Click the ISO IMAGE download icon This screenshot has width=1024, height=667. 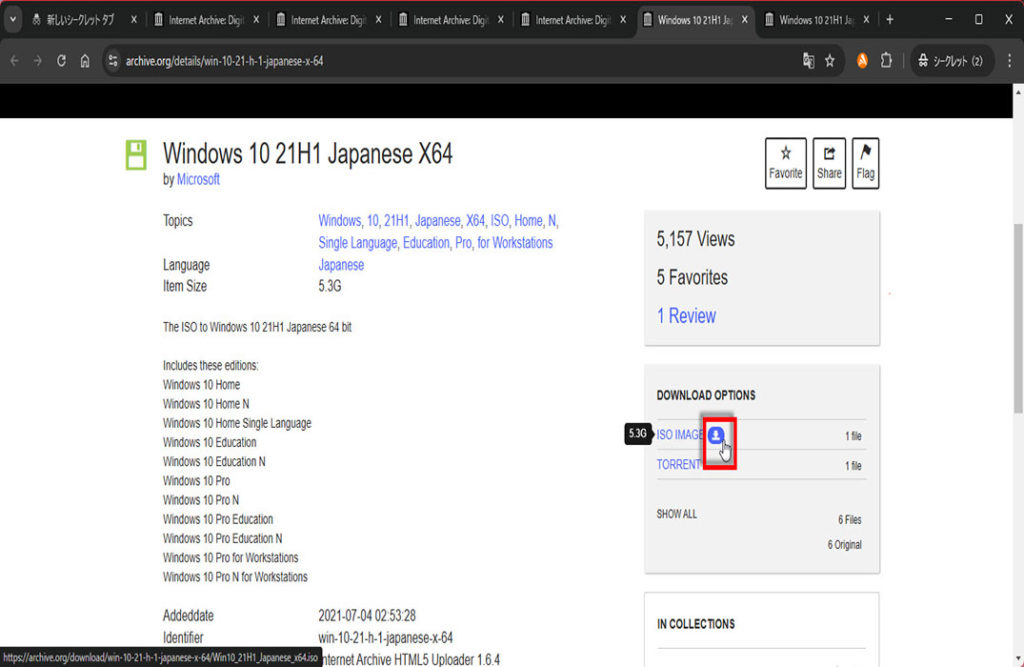[716, 435]
